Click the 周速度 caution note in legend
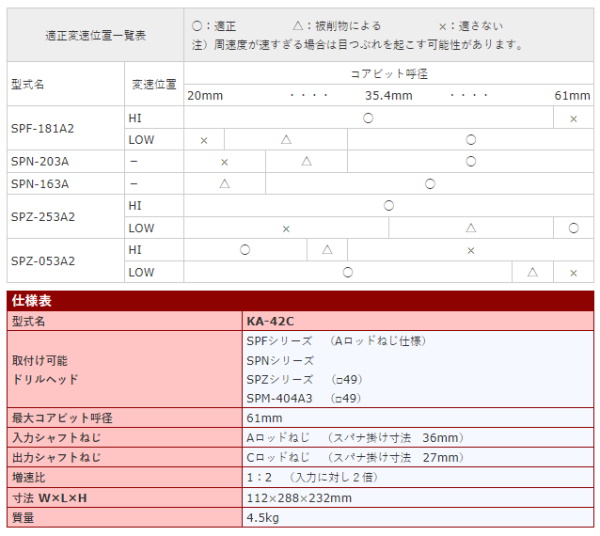The height and width of the screenshot is (536, 600). pos(357,45)
